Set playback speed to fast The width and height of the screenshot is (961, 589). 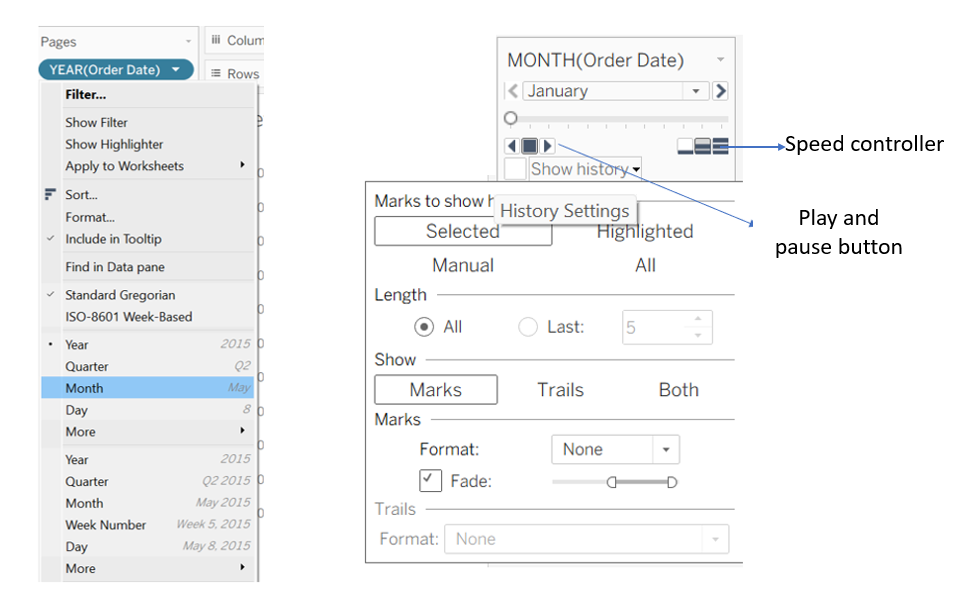[x=720, y=146]
